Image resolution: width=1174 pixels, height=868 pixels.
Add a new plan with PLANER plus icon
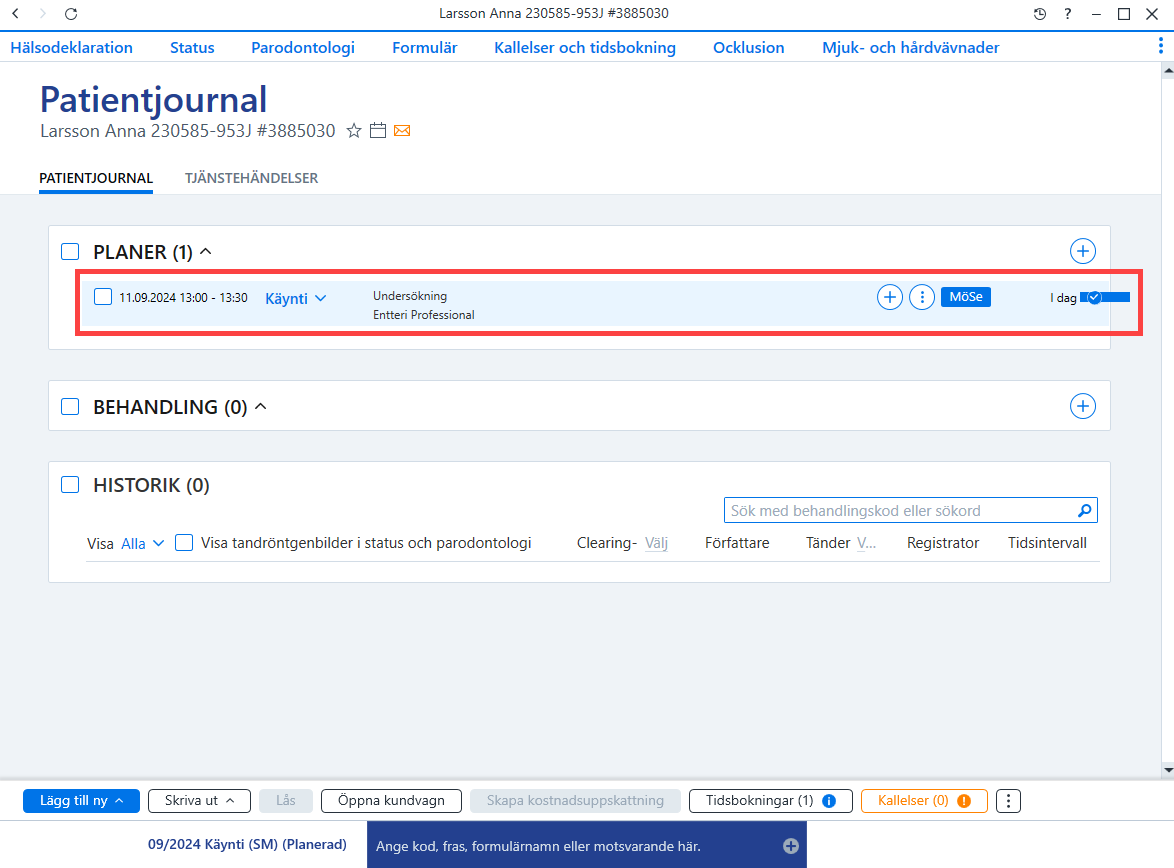(x=1083, y=251)
